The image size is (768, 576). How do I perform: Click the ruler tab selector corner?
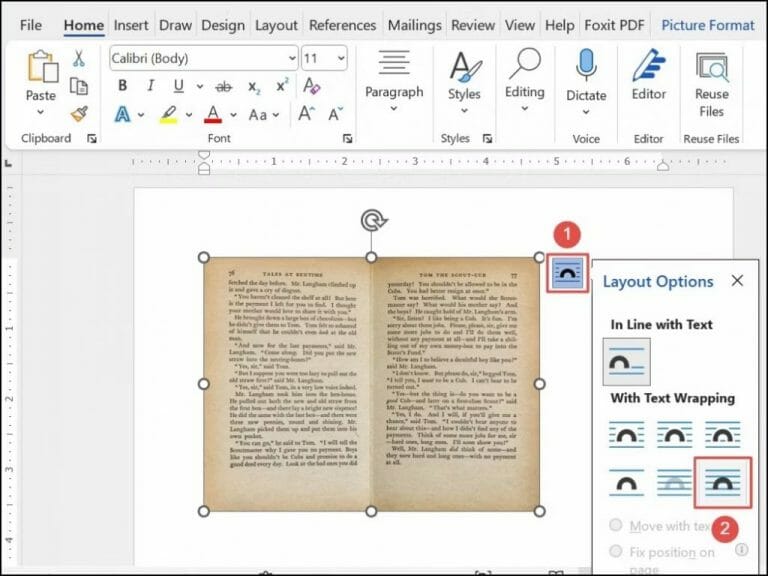8,164
